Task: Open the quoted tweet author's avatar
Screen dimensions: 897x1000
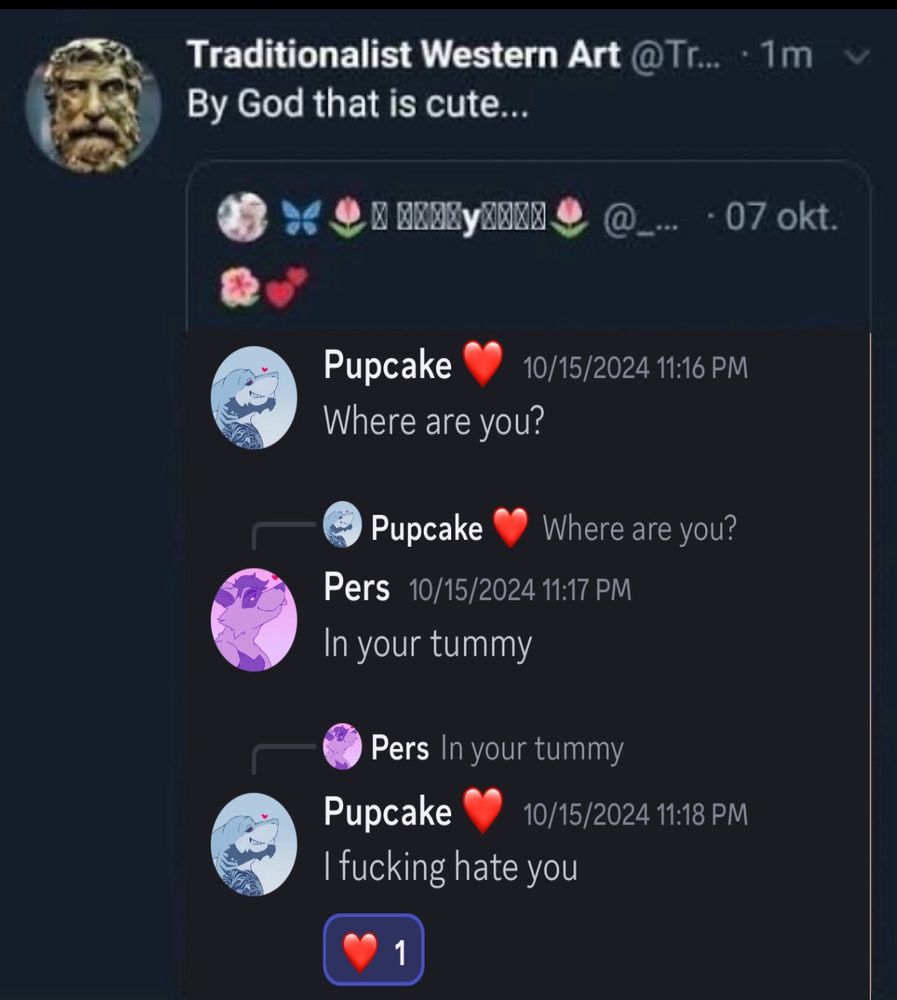Action: click(242, 217)
